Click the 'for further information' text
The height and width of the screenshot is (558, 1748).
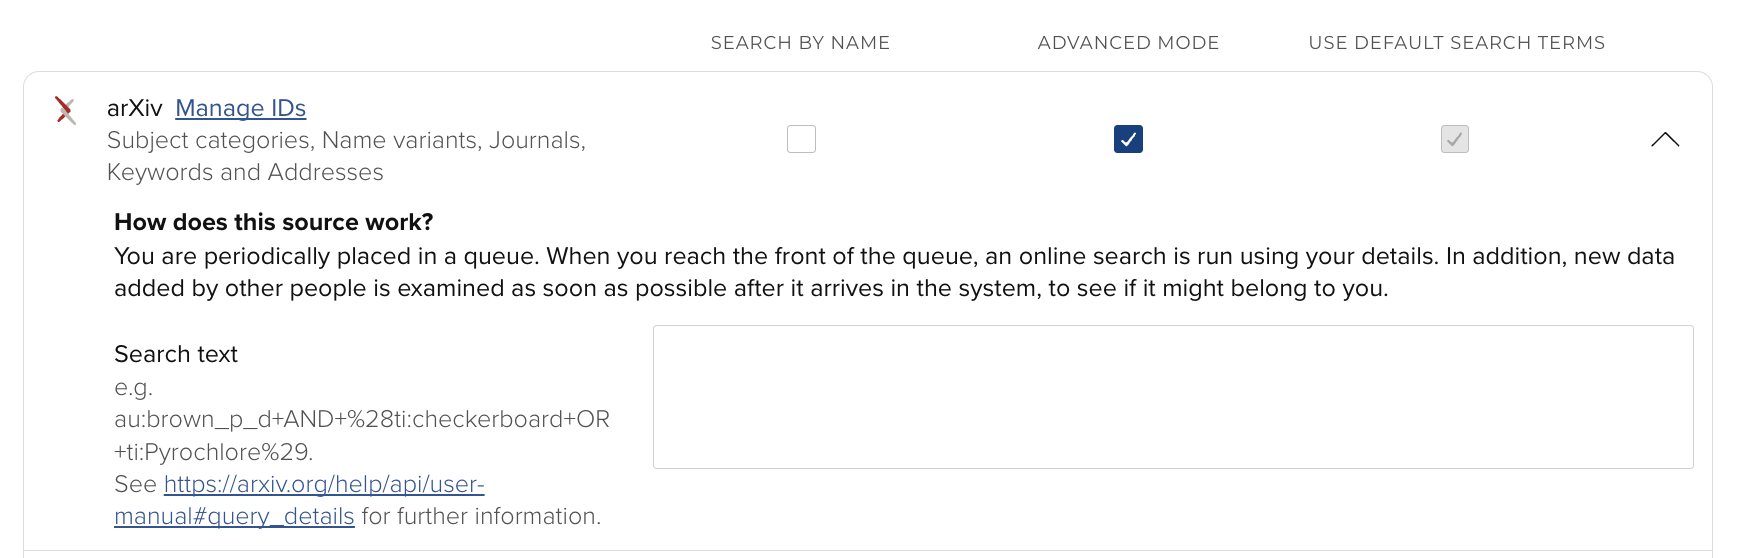click(481, 517)
